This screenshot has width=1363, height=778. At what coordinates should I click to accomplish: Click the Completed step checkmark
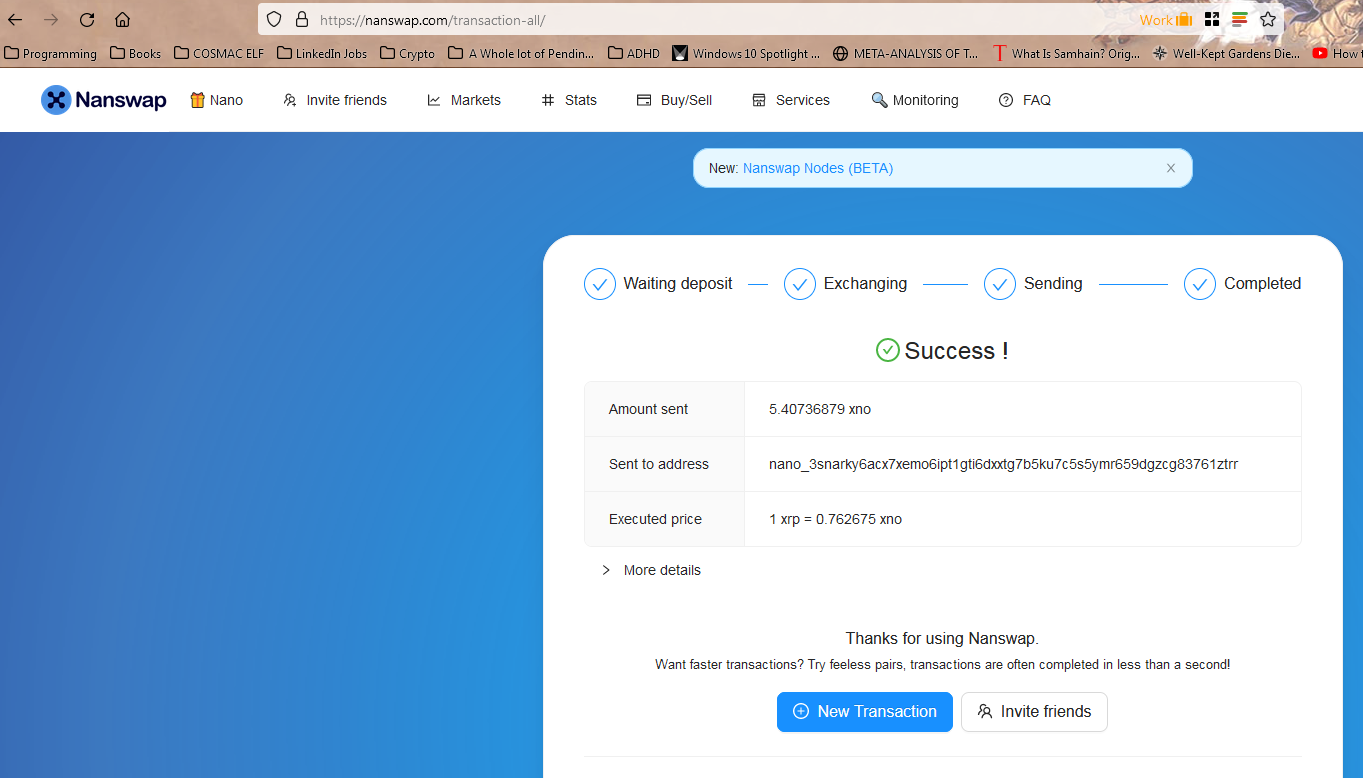(x=1200, y=284)
